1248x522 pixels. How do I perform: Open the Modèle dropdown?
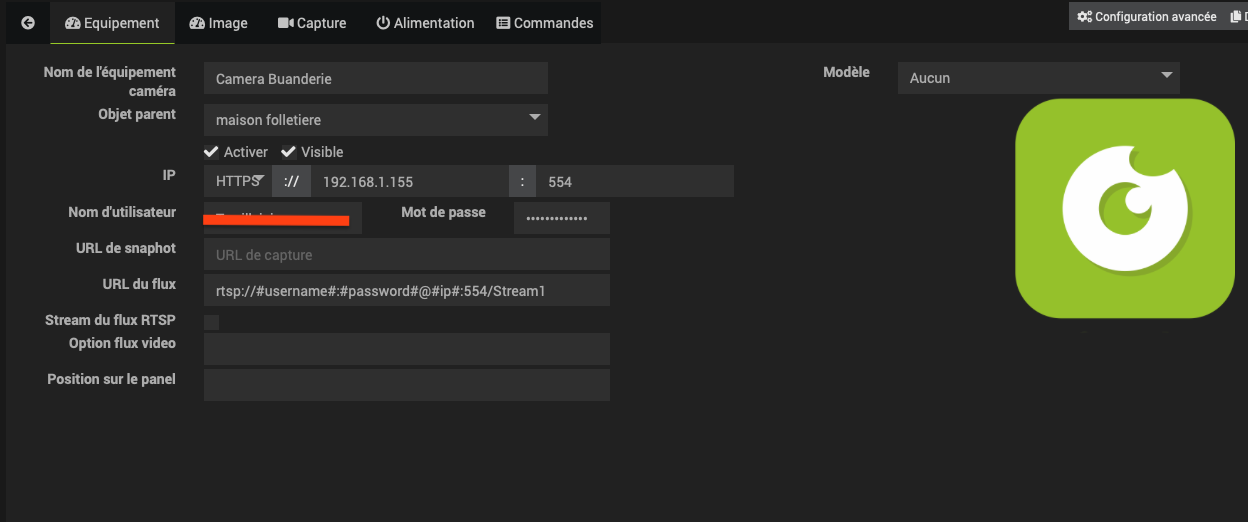[x=1038, y=78]
